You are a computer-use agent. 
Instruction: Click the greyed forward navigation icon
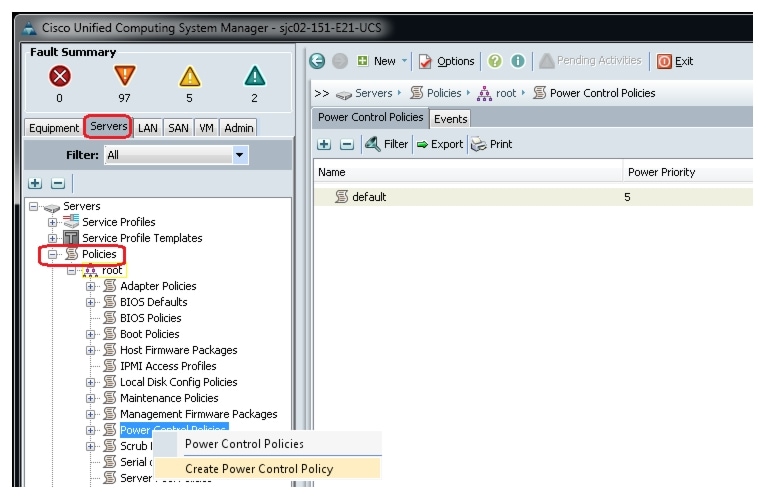340,61
